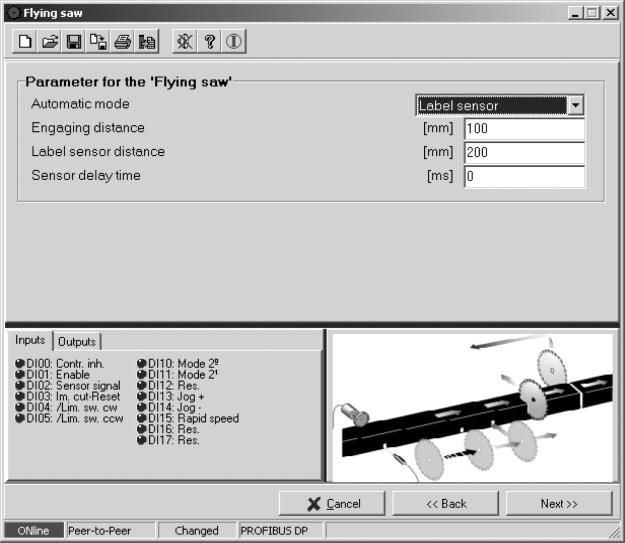Click DI16: Res. entry
625x543 pixels.
pos(168,429)
